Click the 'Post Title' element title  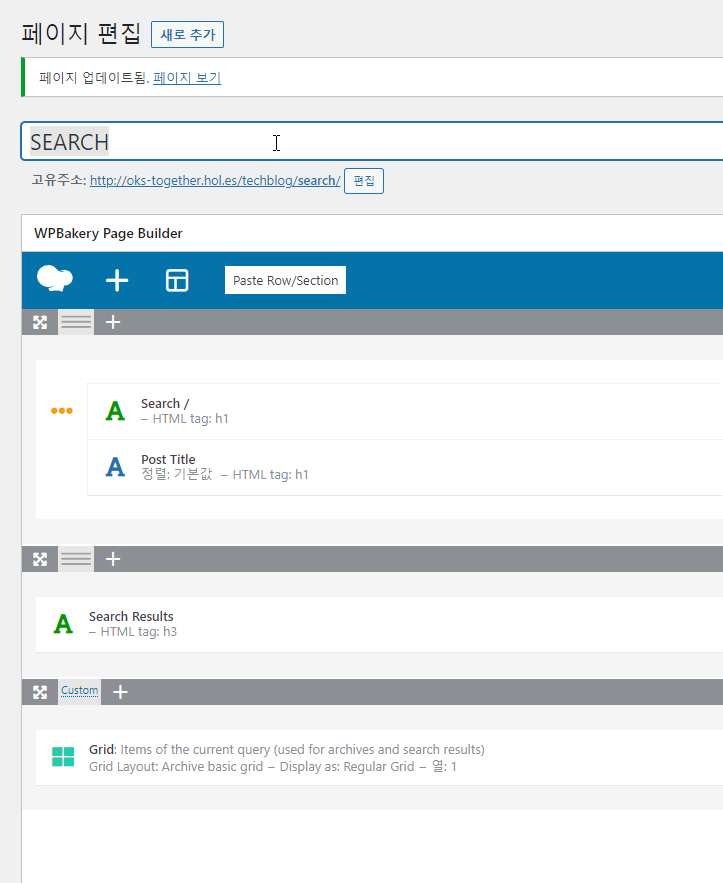coord(168,460)
